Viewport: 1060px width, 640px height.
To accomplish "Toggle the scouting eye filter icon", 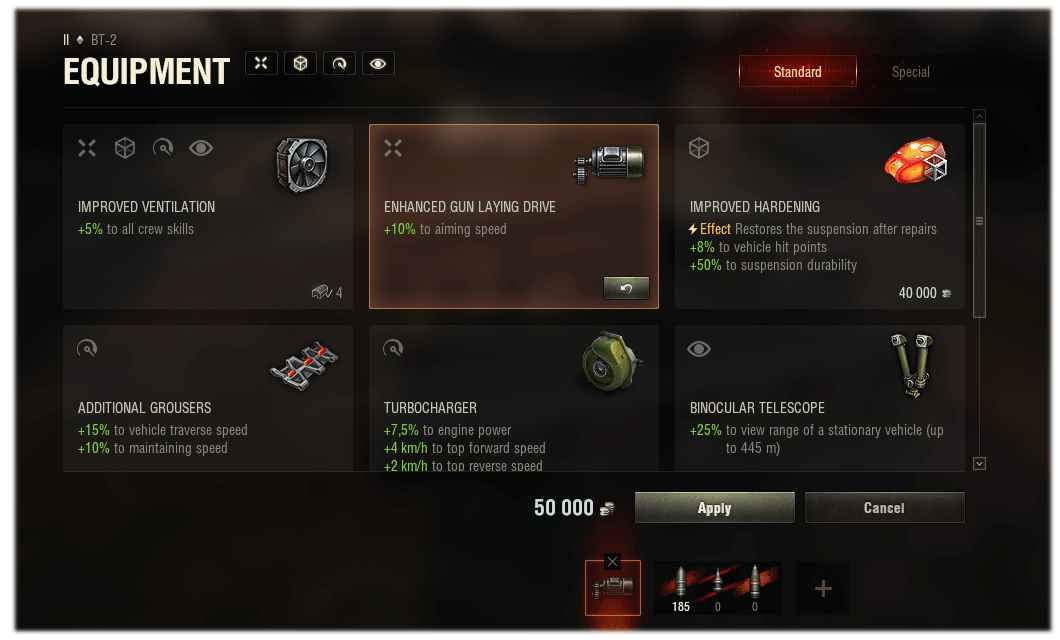I will pyautogui.click(x=378, y=64).
